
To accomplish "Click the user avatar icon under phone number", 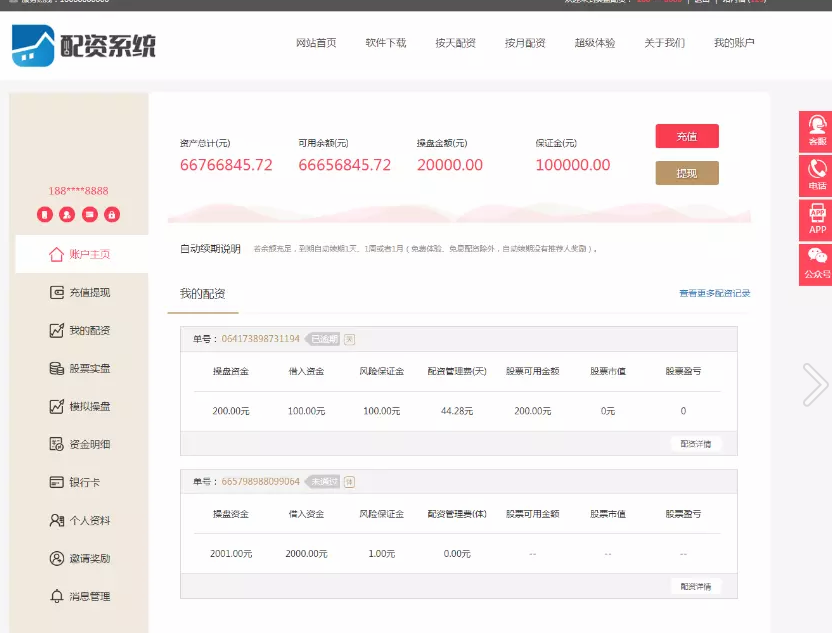I will [67, 214].
